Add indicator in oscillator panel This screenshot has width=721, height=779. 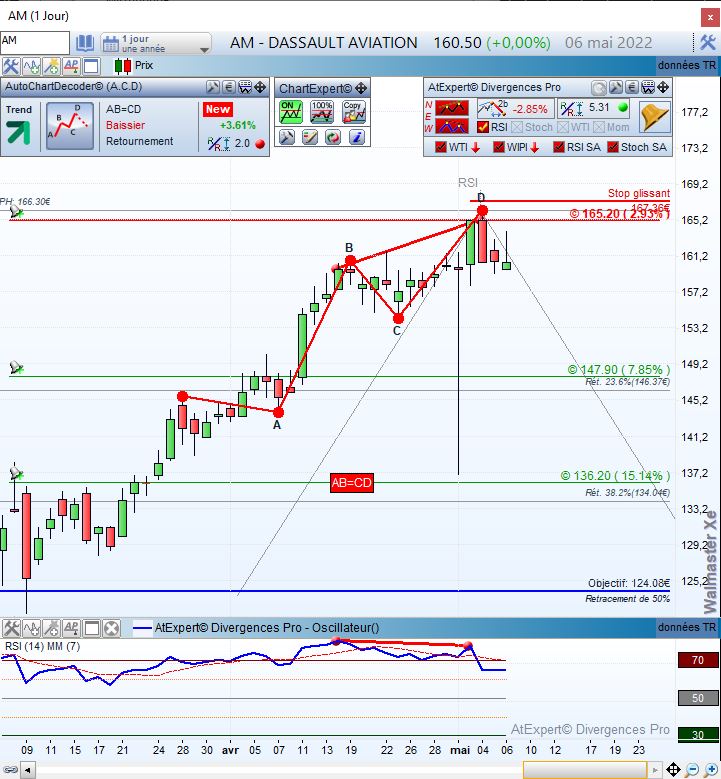click(32, 628)
